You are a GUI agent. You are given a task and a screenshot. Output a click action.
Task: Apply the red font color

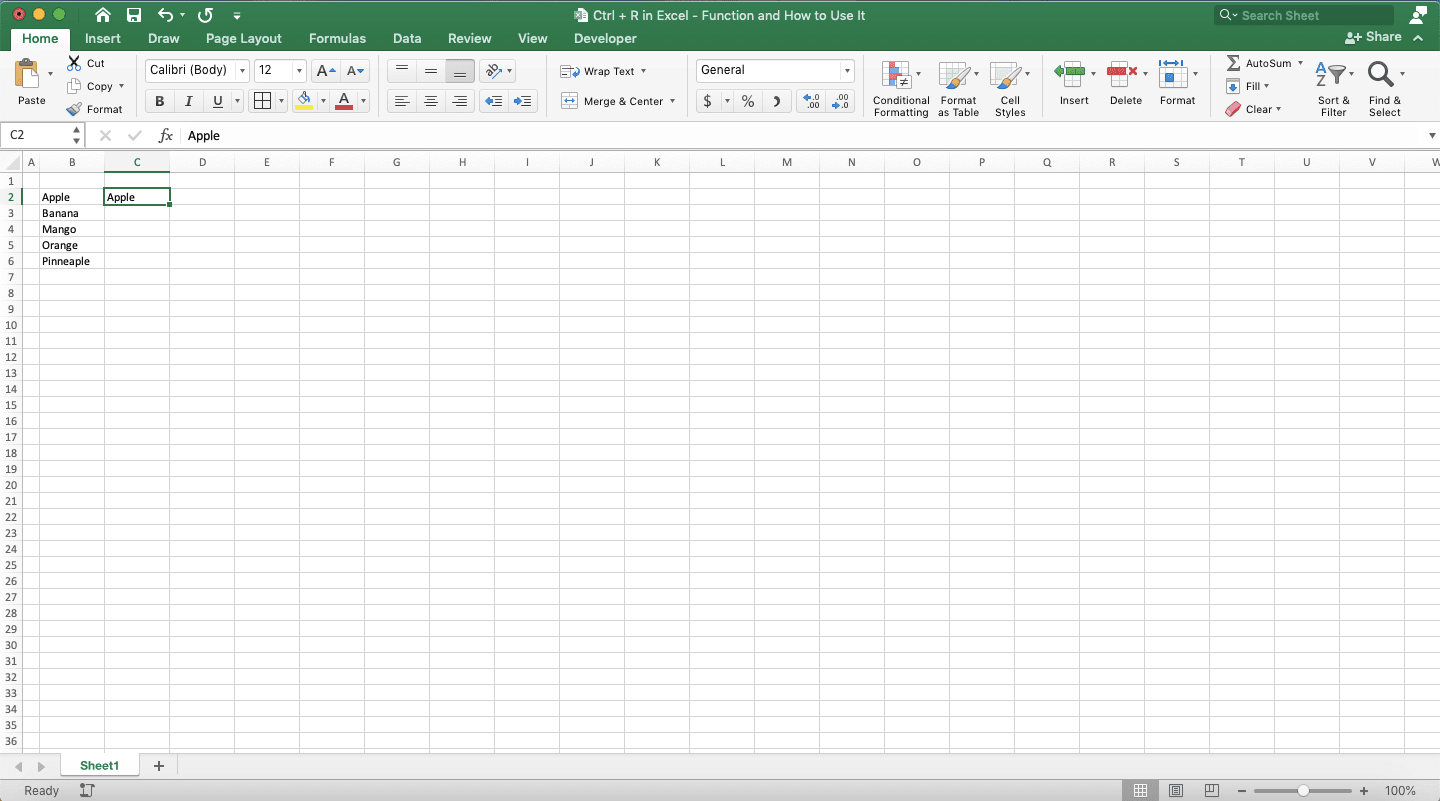point(344,101)
